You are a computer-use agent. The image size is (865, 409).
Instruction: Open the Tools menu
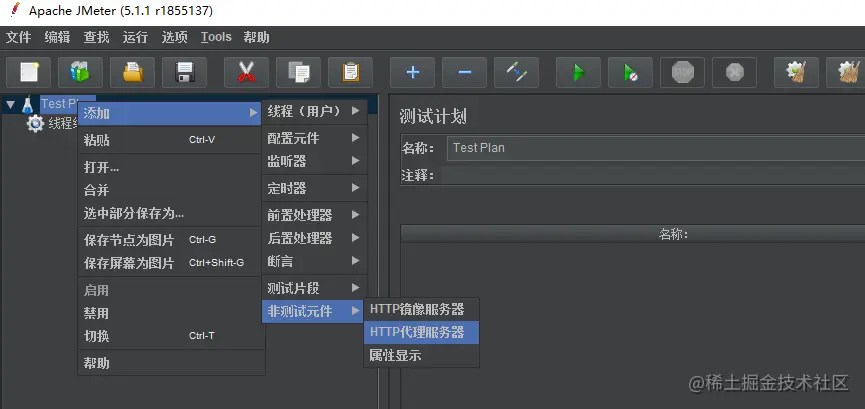pos(216,38)
